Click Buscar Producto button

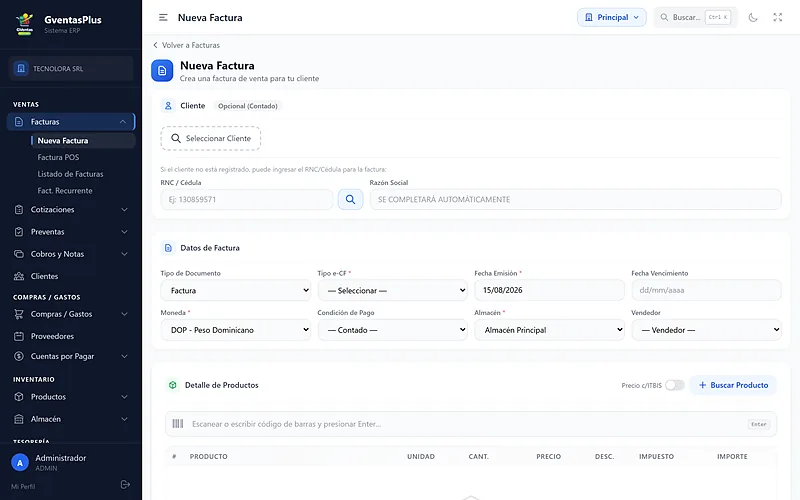point(733,385)
